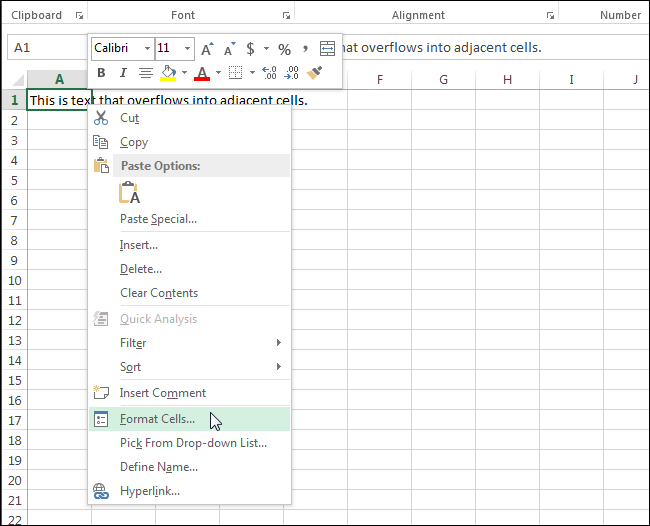
Task: Toggle Italic in the mini toolbar
Action: point(123,73)
